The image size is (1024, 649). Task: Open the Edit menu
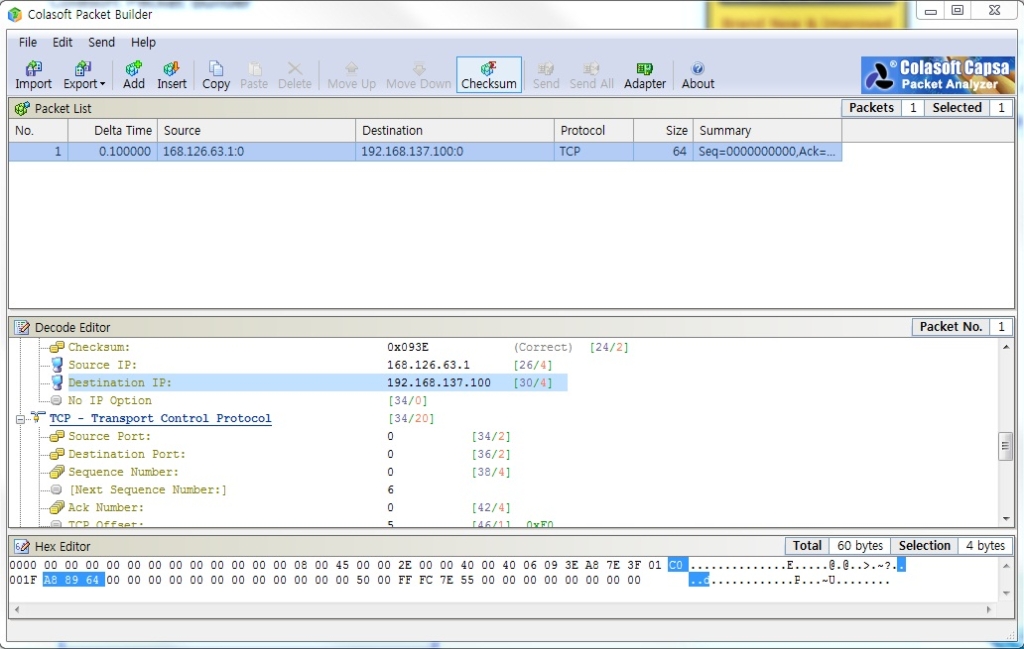pyautogui.click(x=62, y=42)
